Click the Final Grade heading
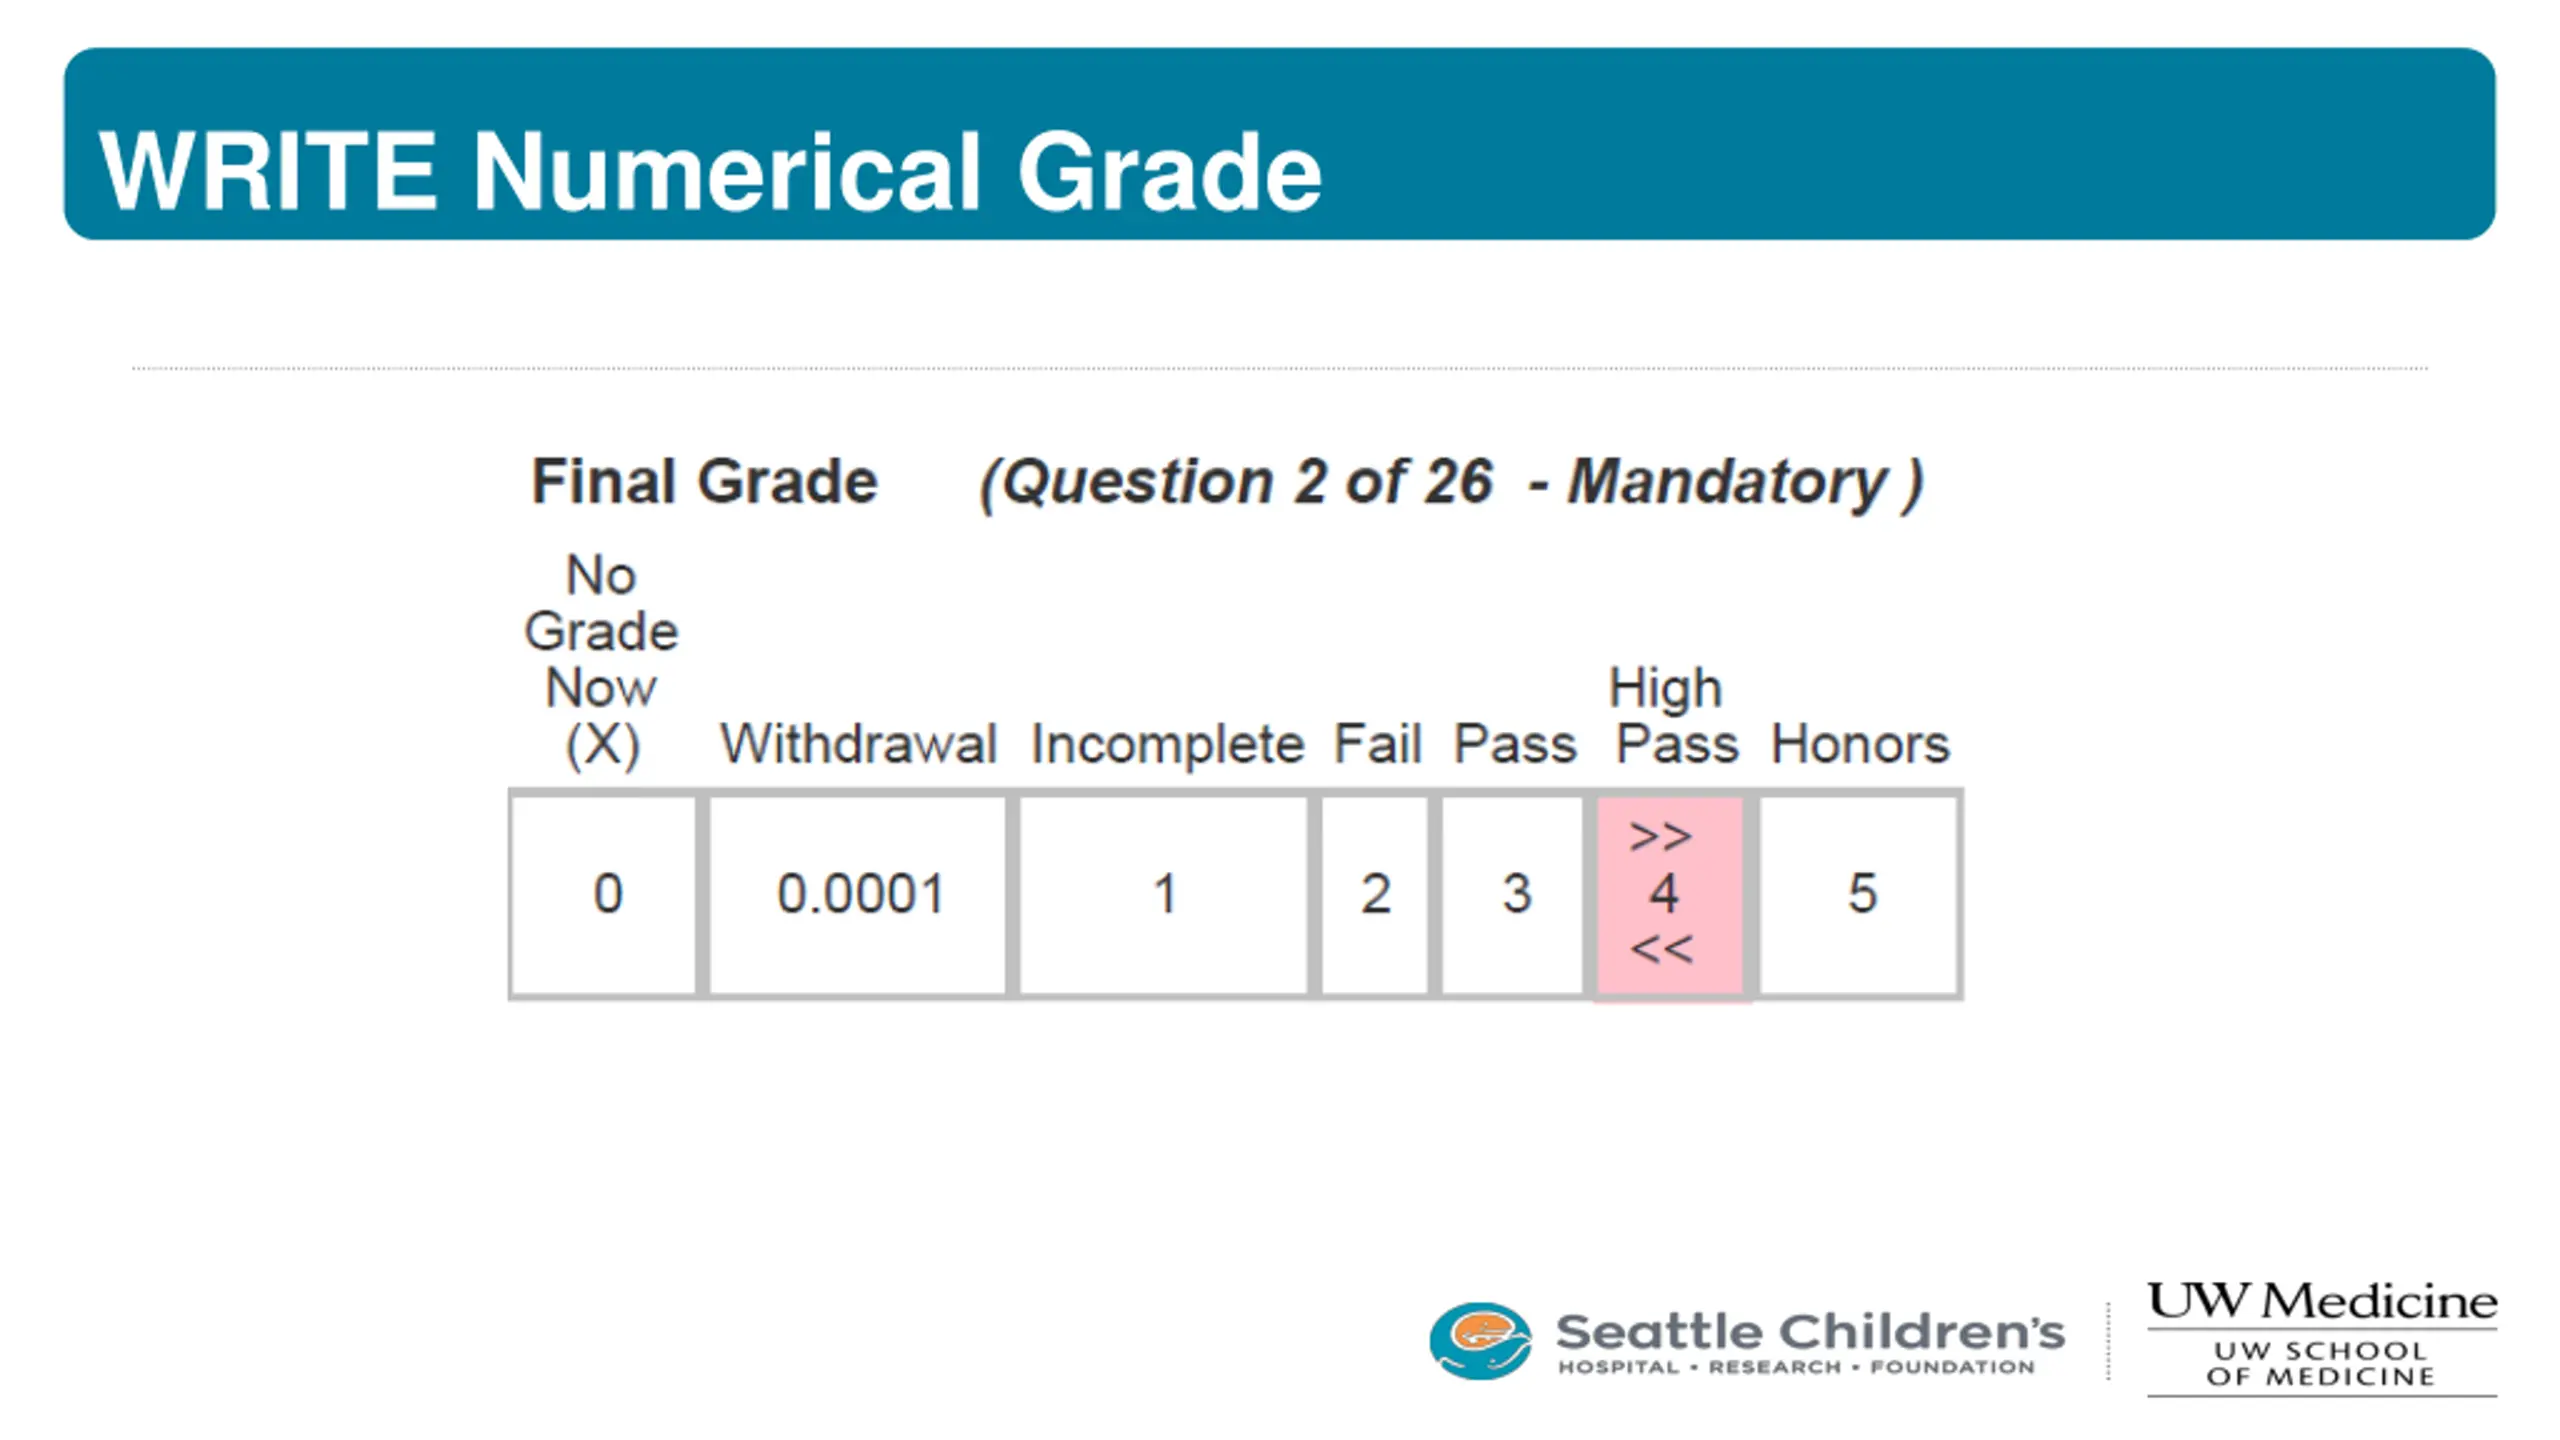The image size is (2560, 1440). (704, 482)
